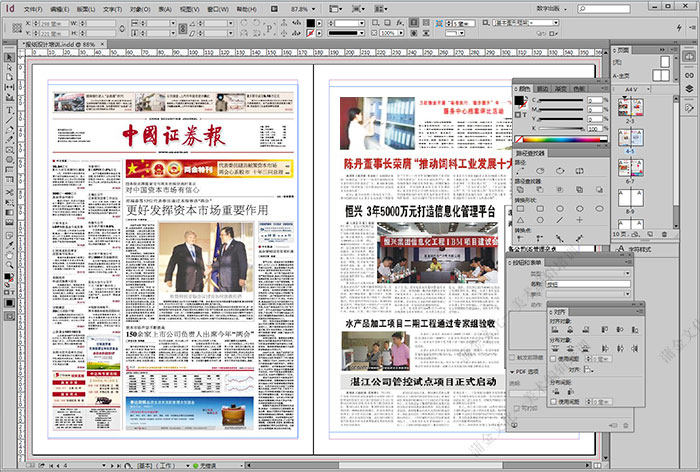Tick the 可打印 checkbox
This screenshot has width=700, height=472.
(x=517, y=408)
